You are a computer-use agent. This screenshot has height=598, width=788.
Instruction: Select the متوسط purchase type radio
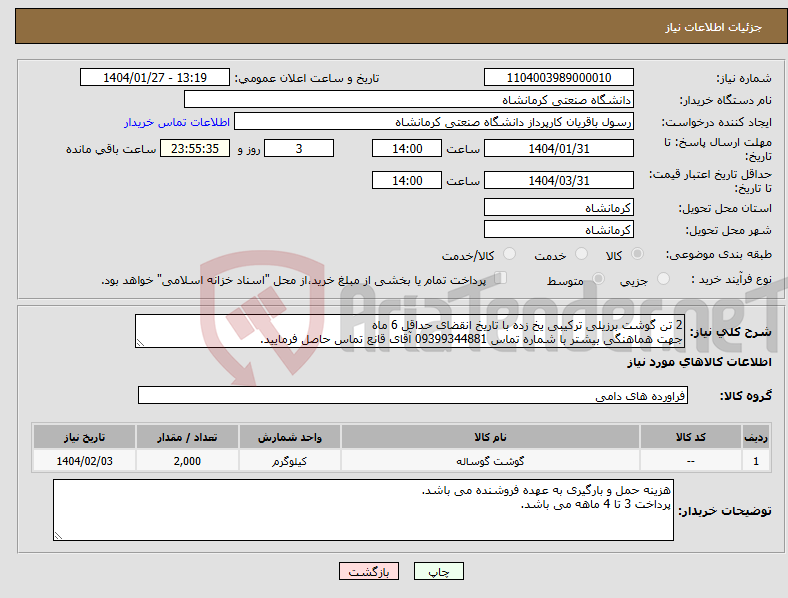click(x=599, y=279)
